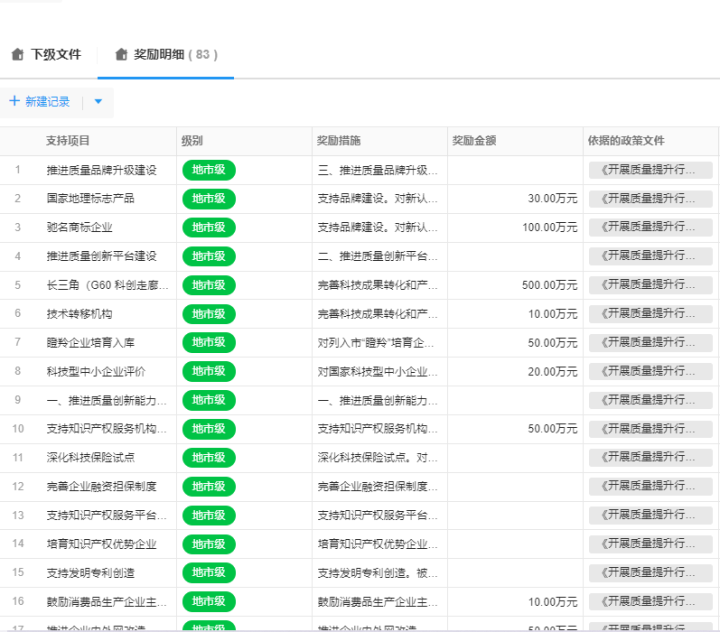
Task: Click the house icon beside 奖励明细
Action: point(121,54)
